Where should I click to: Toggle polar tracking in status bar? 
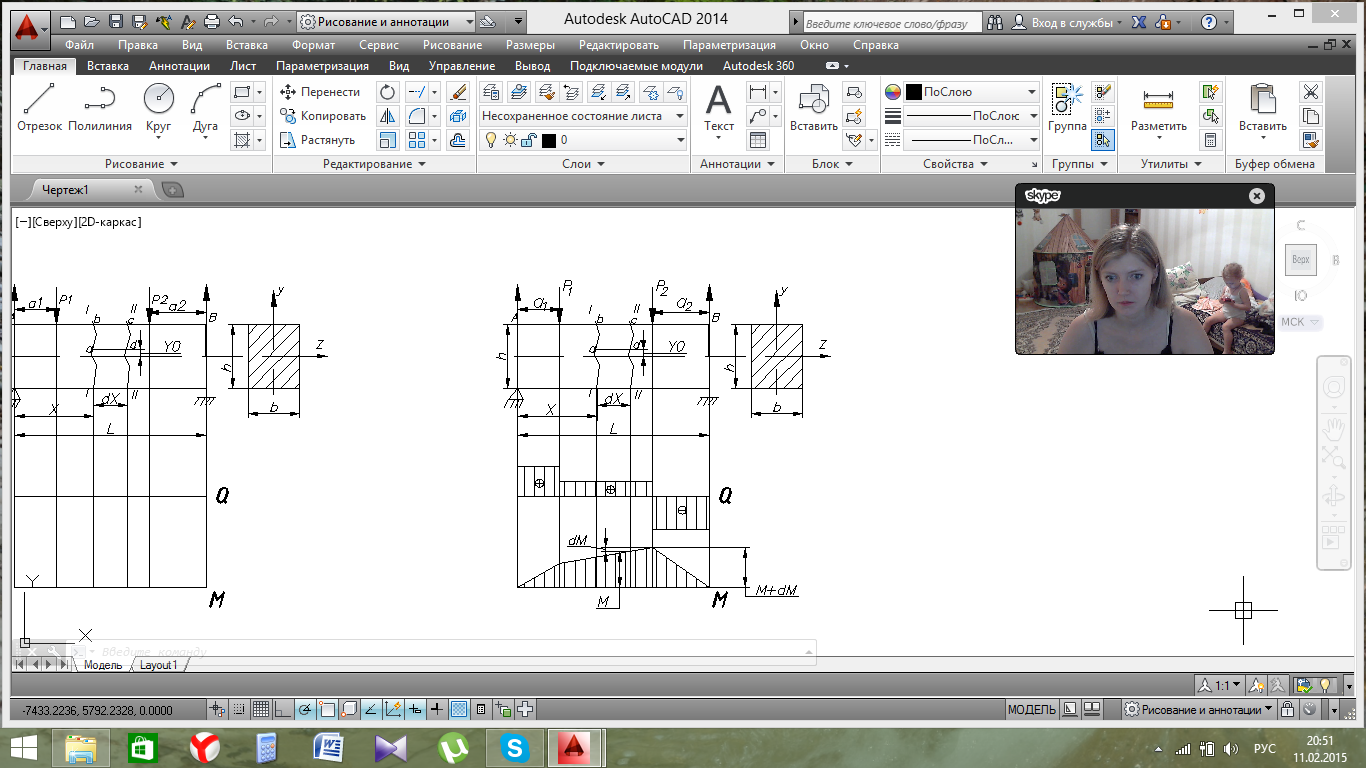pos(304,710)
